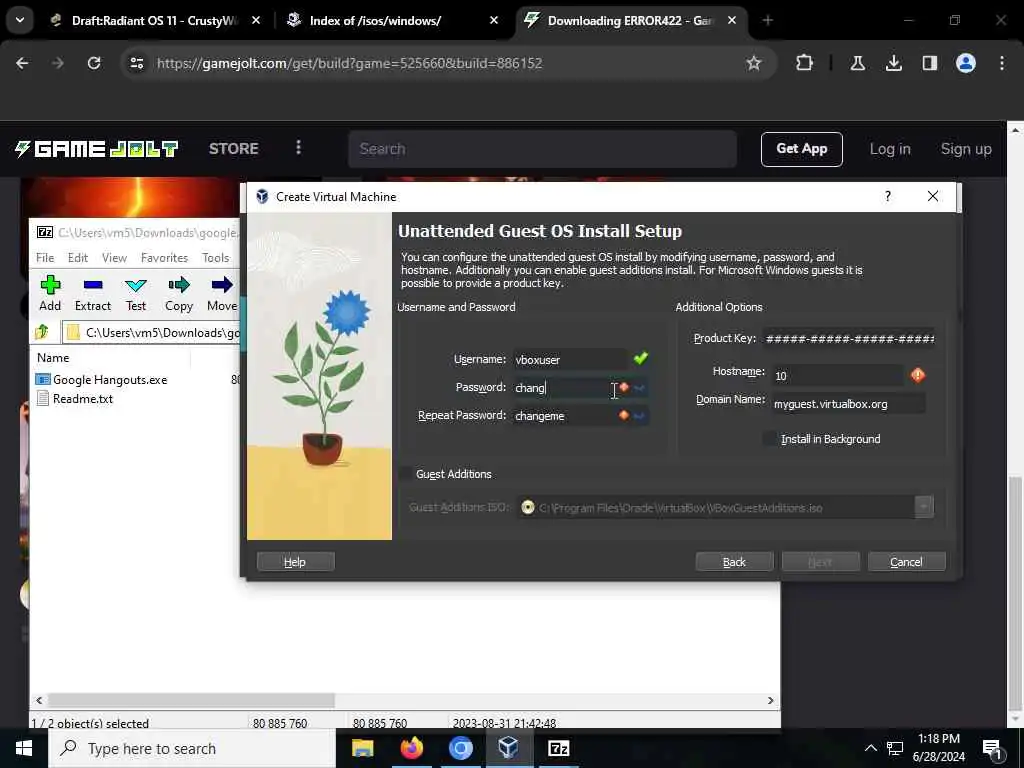Click Log in link on Game Jolt
The image size is (1024, 768).
[x=889, y=149]
